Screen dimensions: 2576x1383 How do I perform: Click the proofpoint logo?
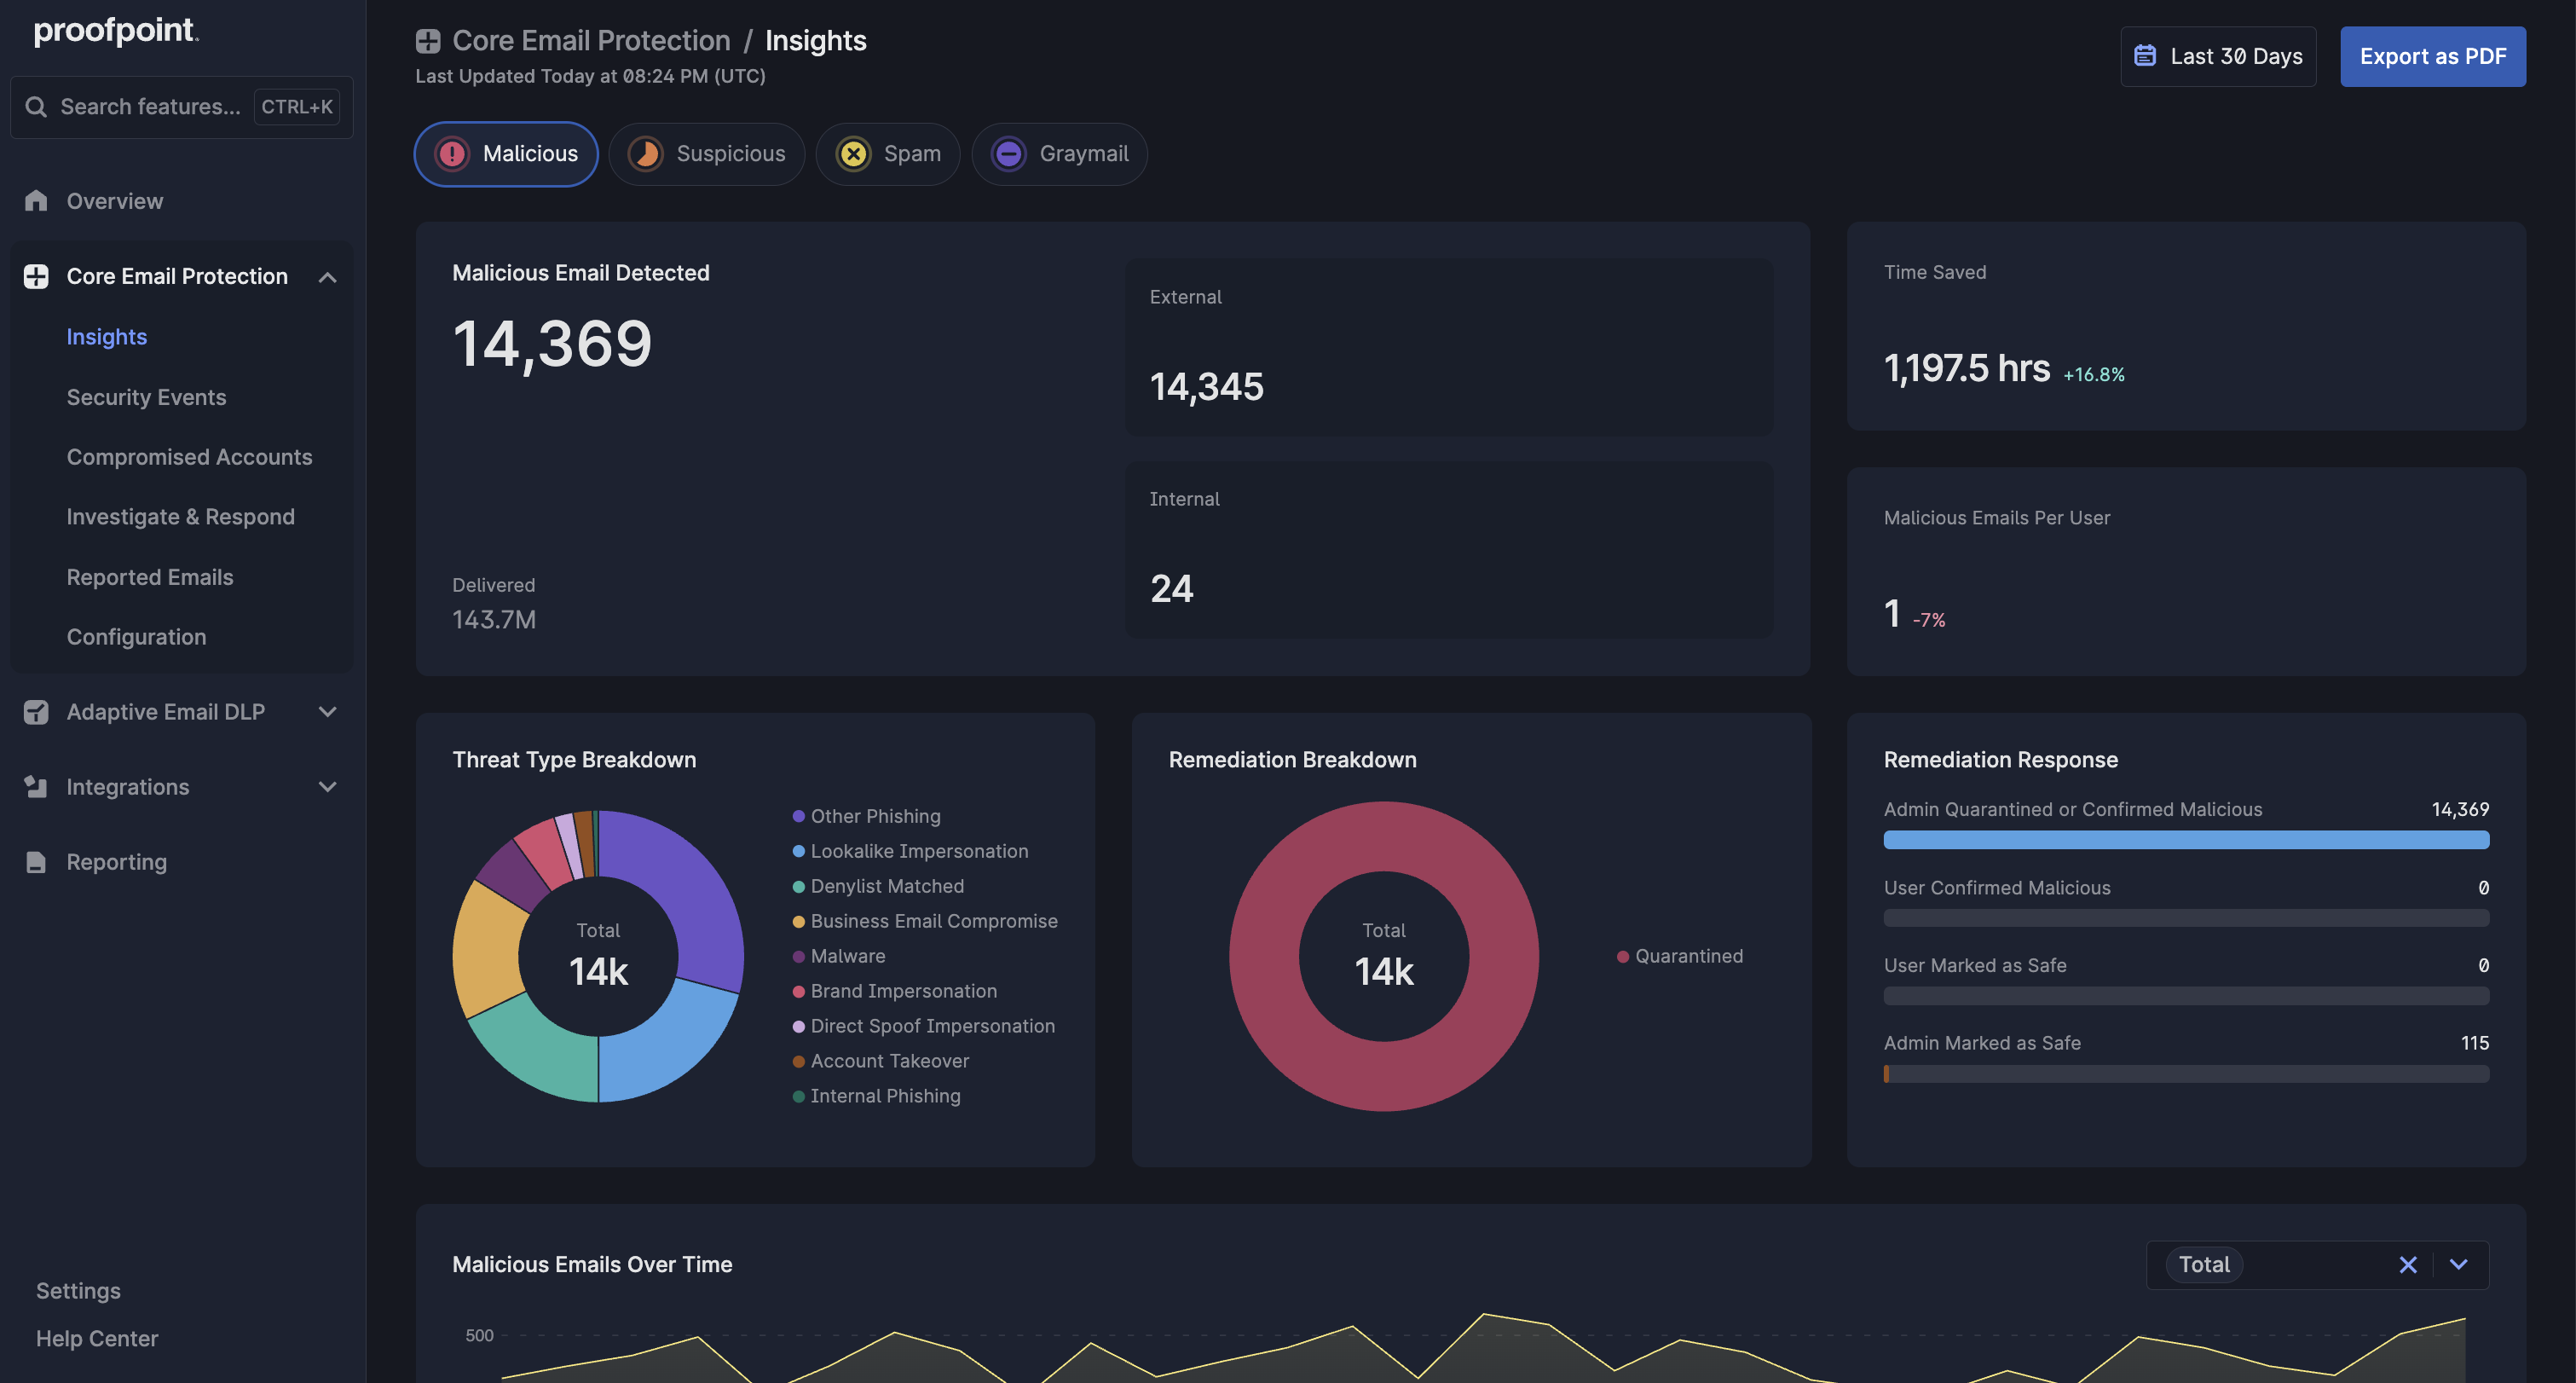pyautogui.click(x=116, y=31)
